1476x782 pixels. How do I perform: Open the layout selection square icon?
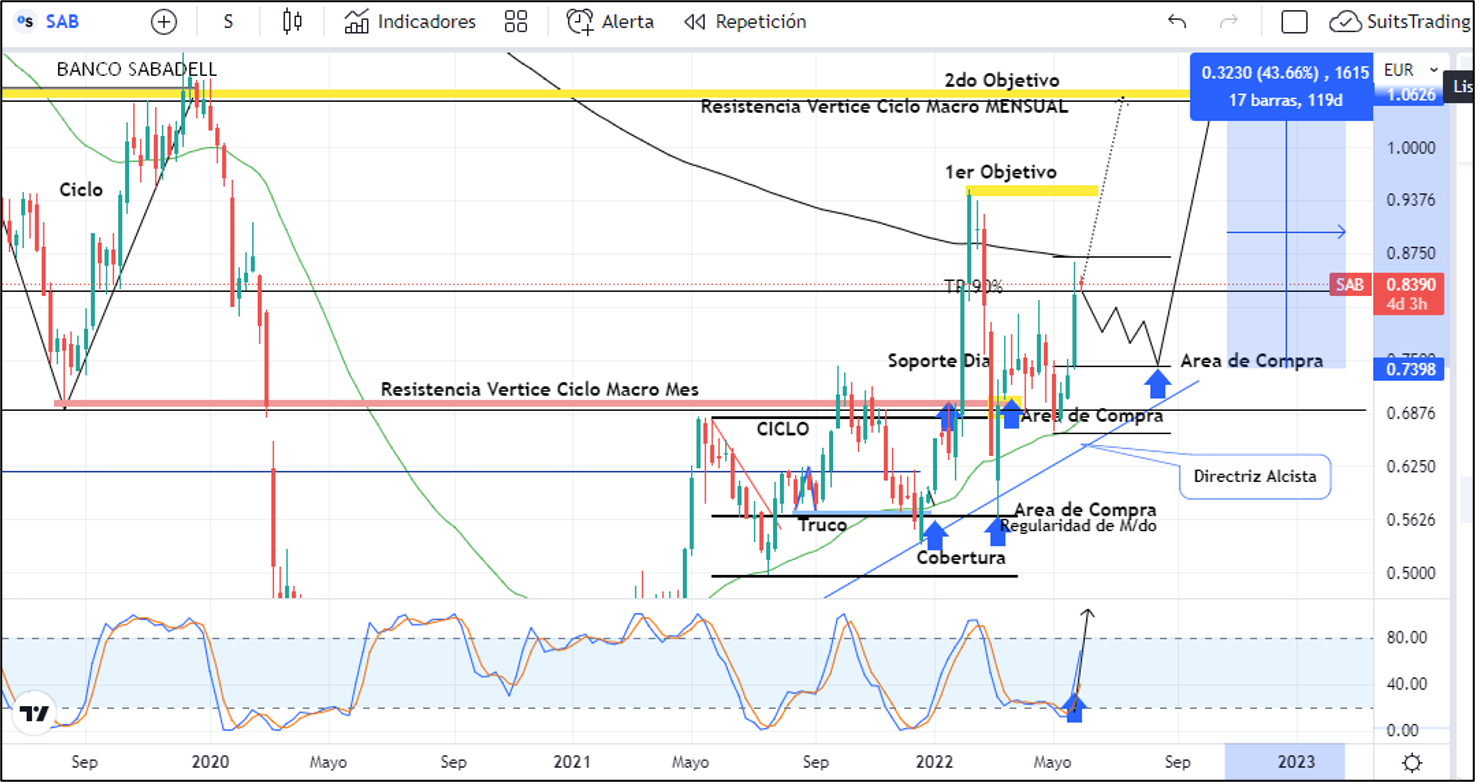(1294, 22)
